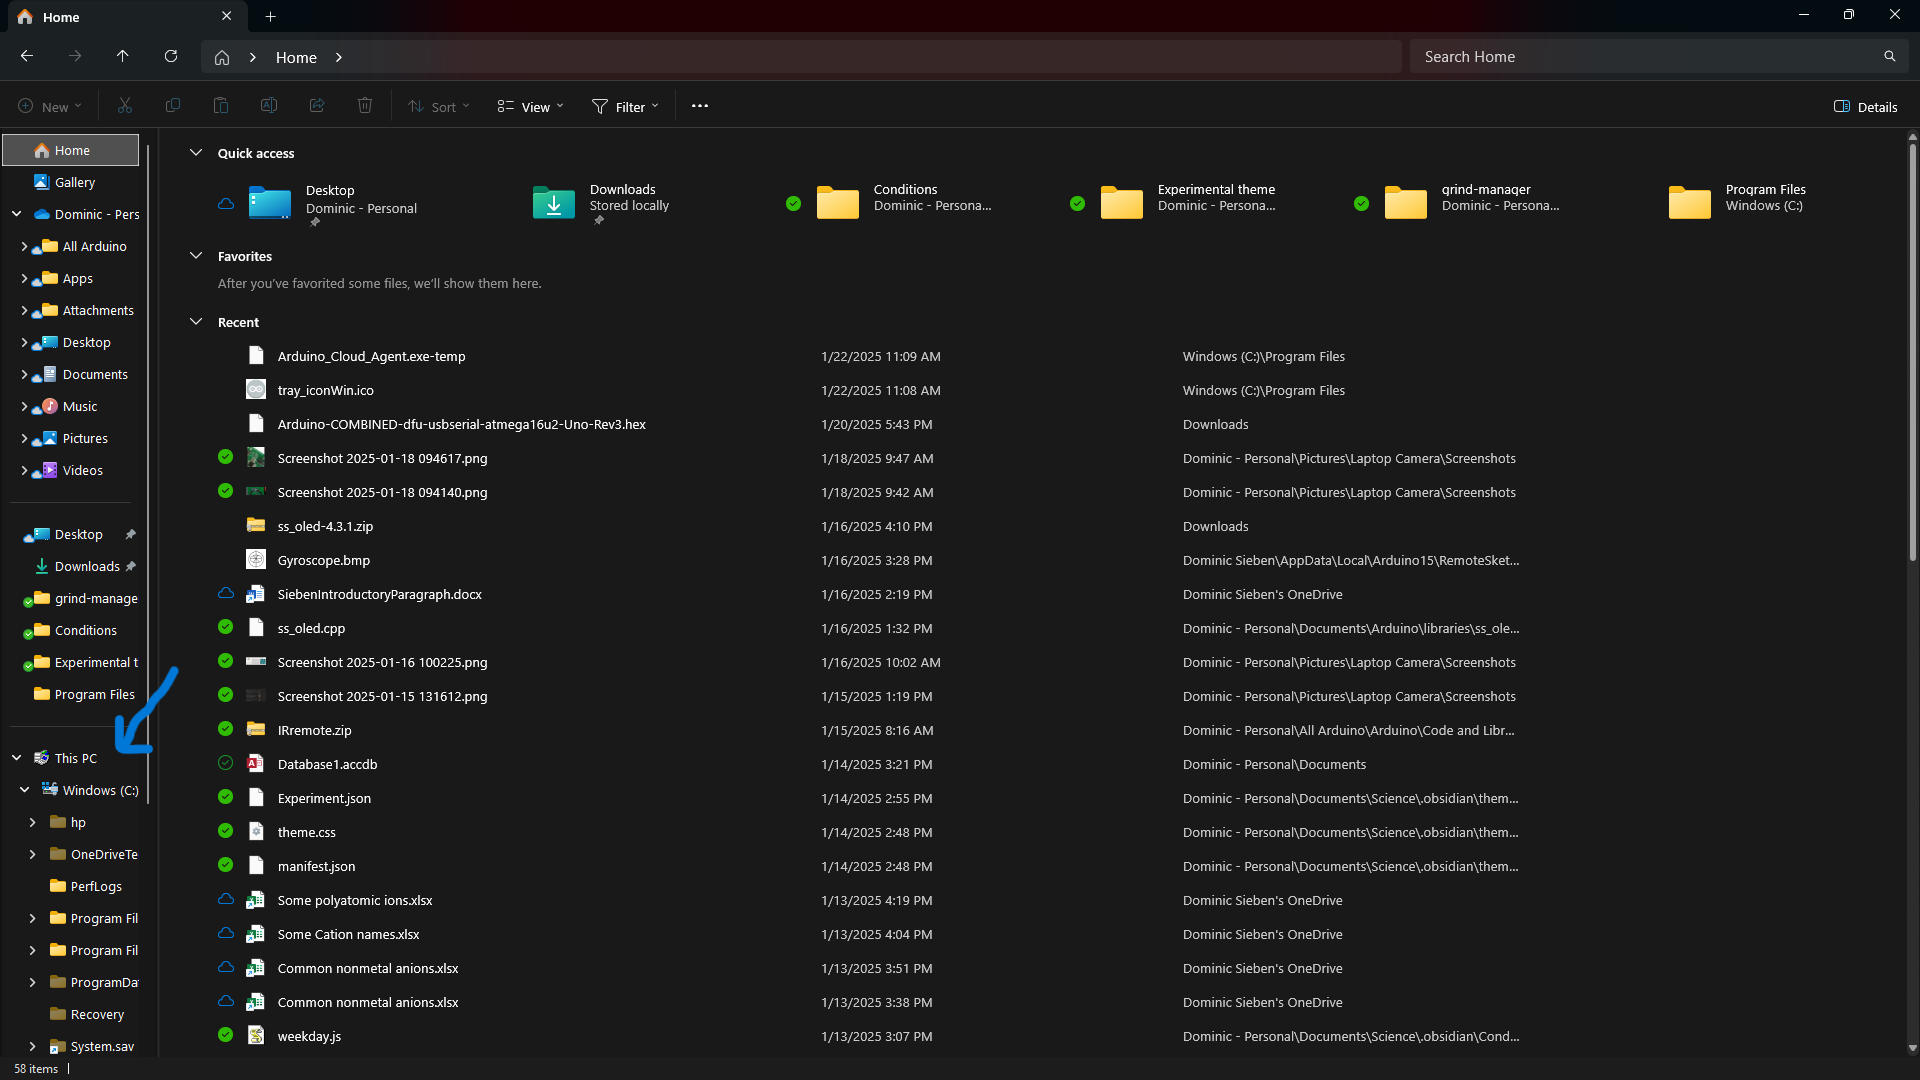Toggle the Details pane button

pos(1865,107)
